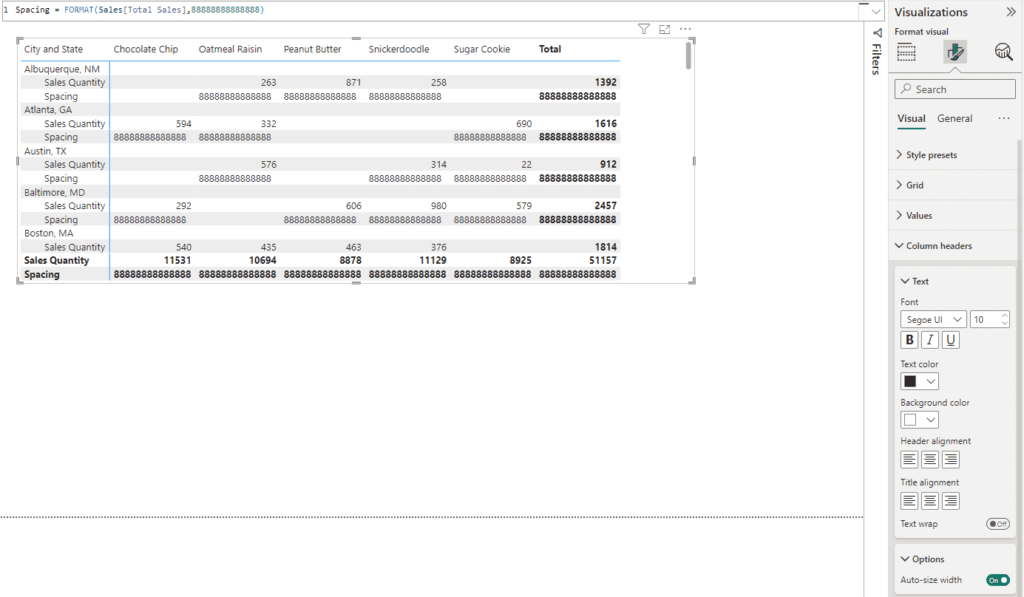The image size is (1024, 597).
Task: Expand the formula bar chevron
Action: click(876, 10)
